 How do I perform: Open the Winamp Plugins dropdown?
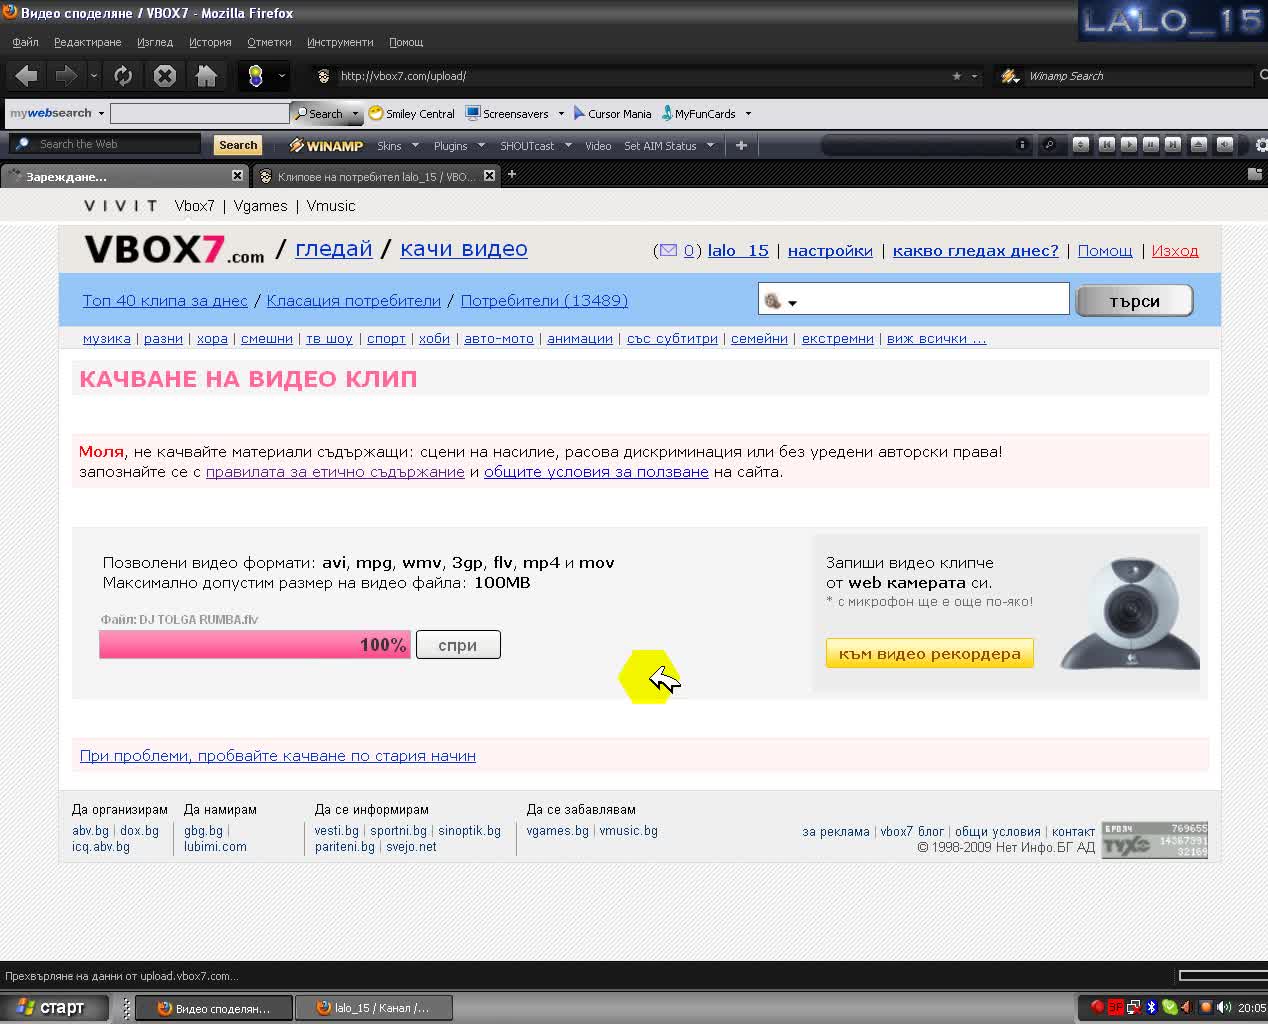[x=459, y=145]
